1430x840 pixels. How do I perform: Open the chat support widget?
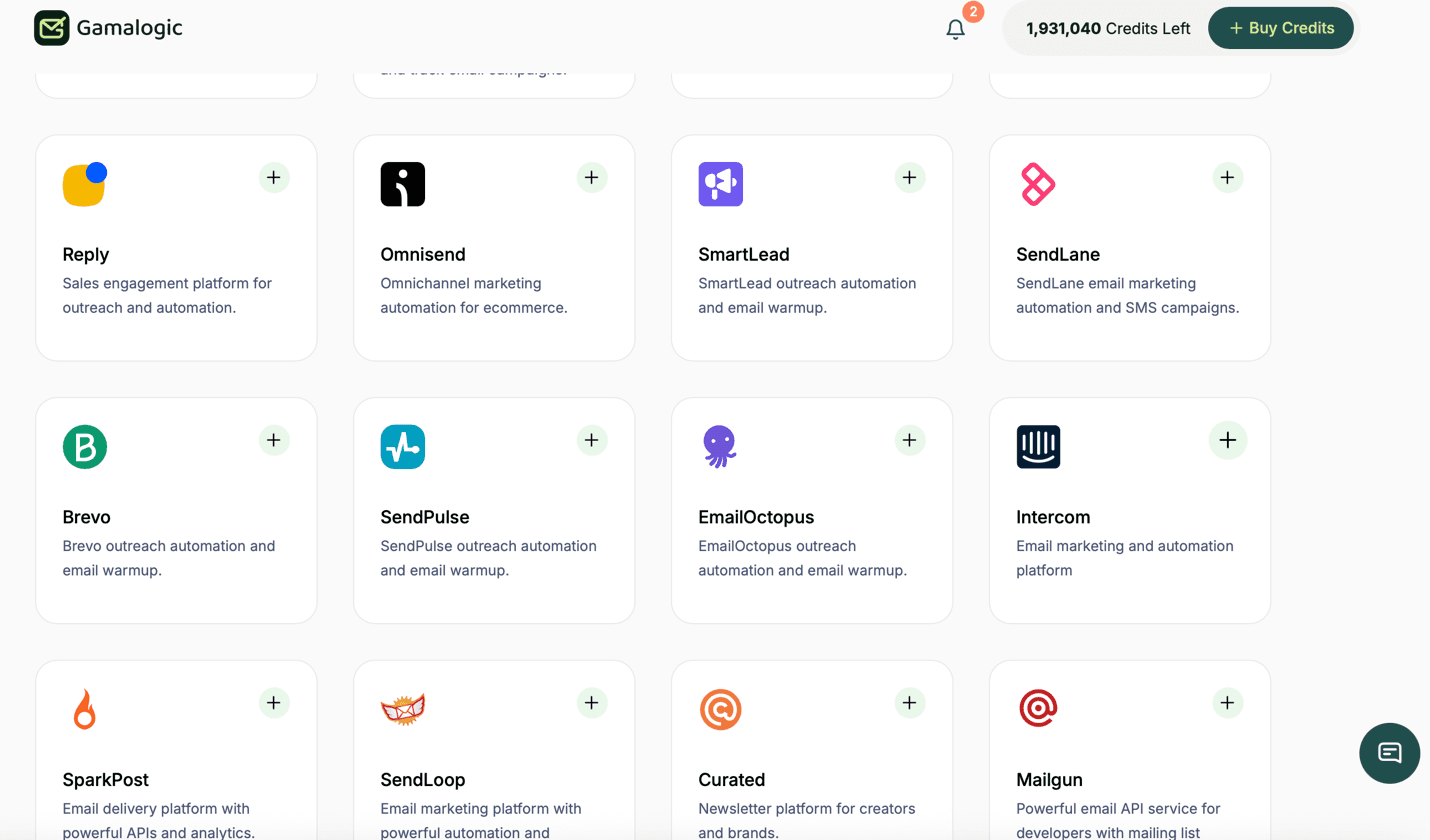1390,753
